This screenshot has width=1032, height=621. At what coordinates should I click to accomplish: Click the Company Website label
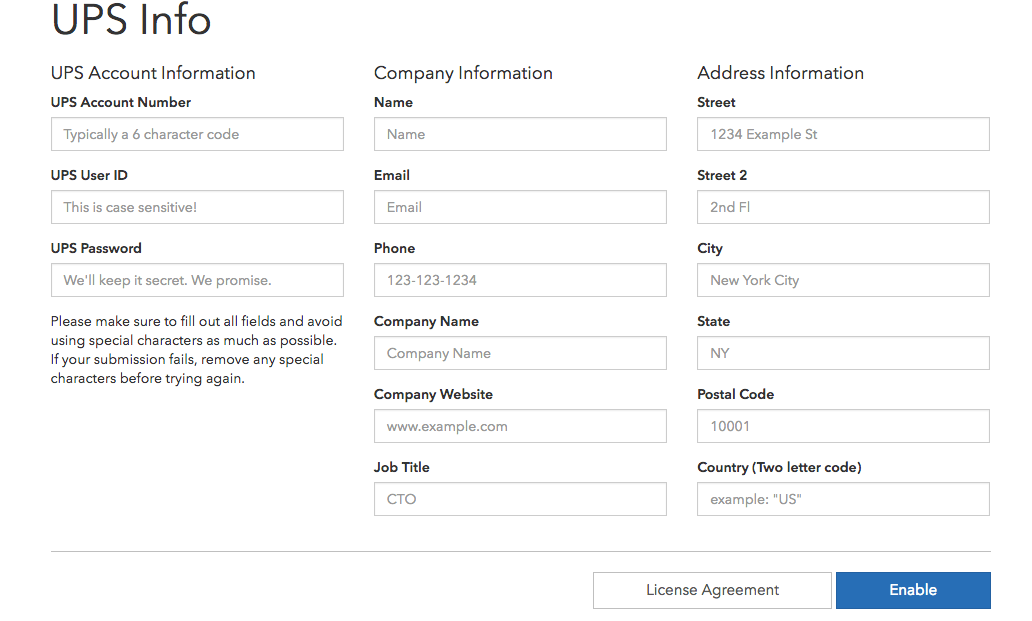coord(433,395)
